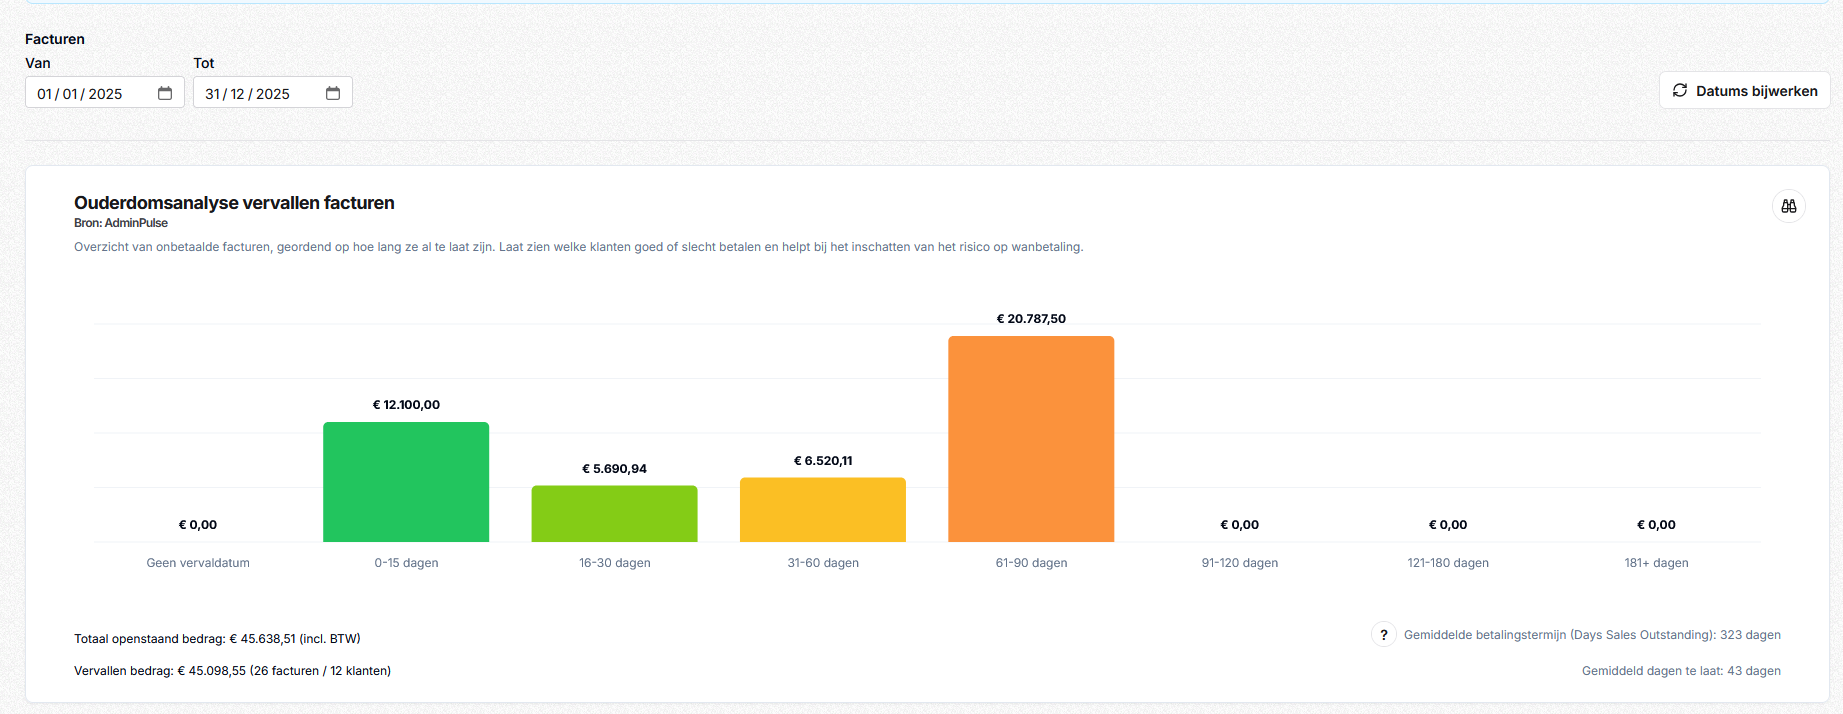The height and width of the screenshot is (714, 1843).
Task: Open calendar picker for Tot date
Action: [333, 93]
